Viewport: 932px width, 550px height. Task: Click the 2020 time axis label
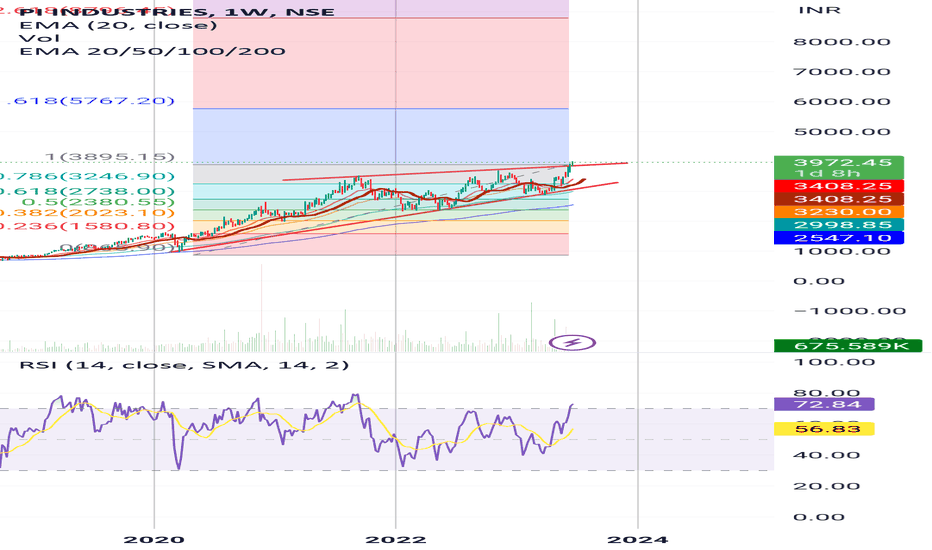click(x=154, y=540)
